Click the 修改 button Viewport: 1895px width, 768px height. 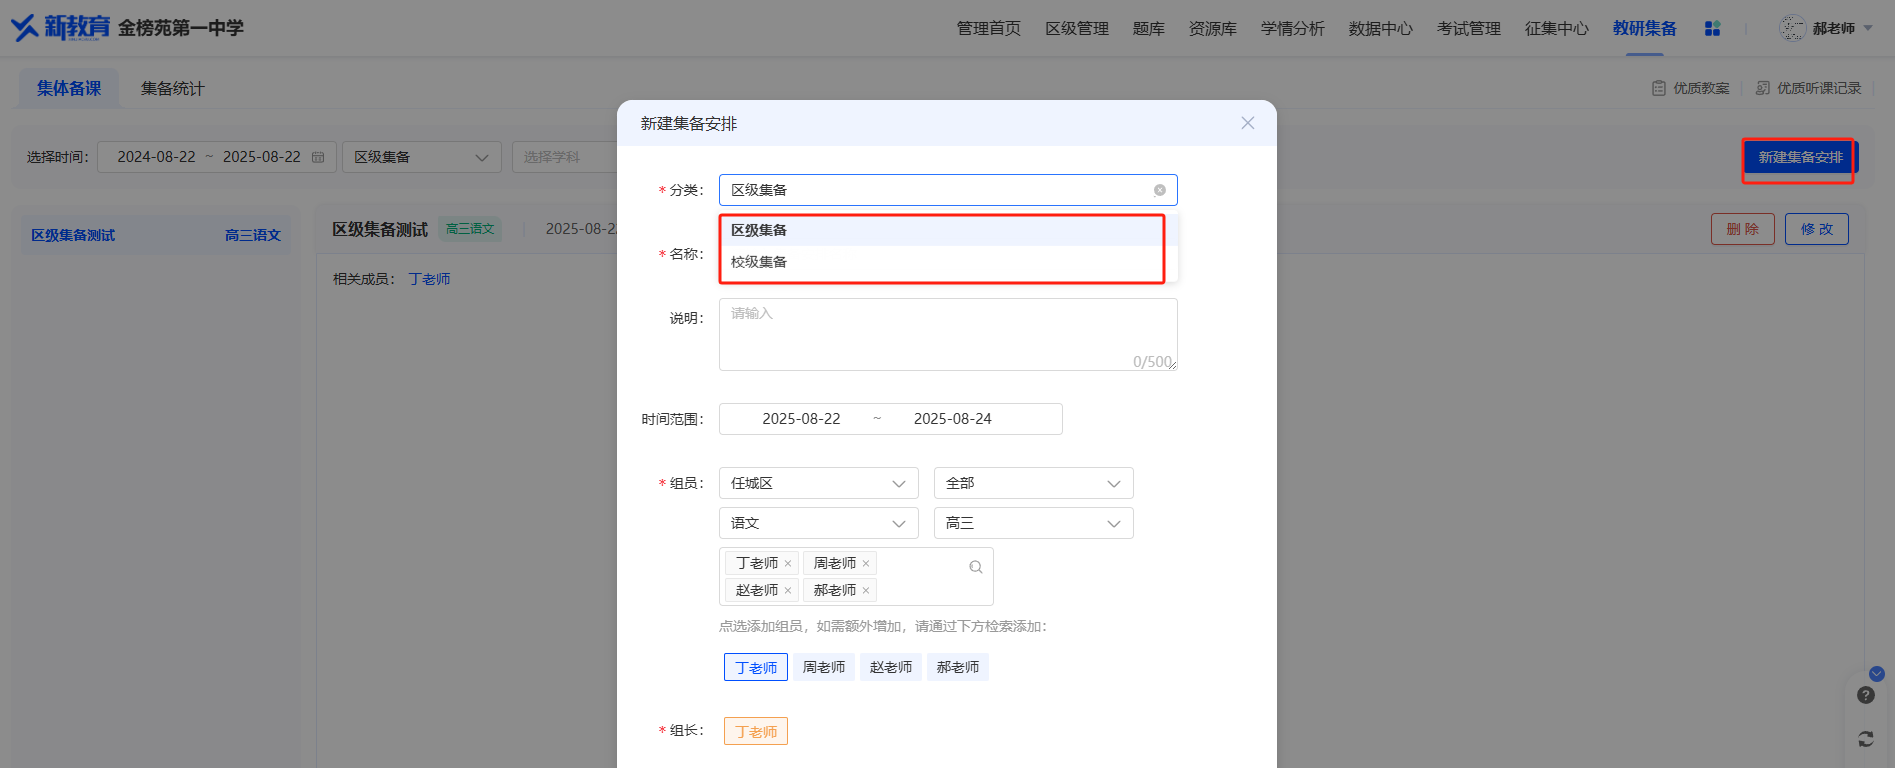pos(1817,229)
